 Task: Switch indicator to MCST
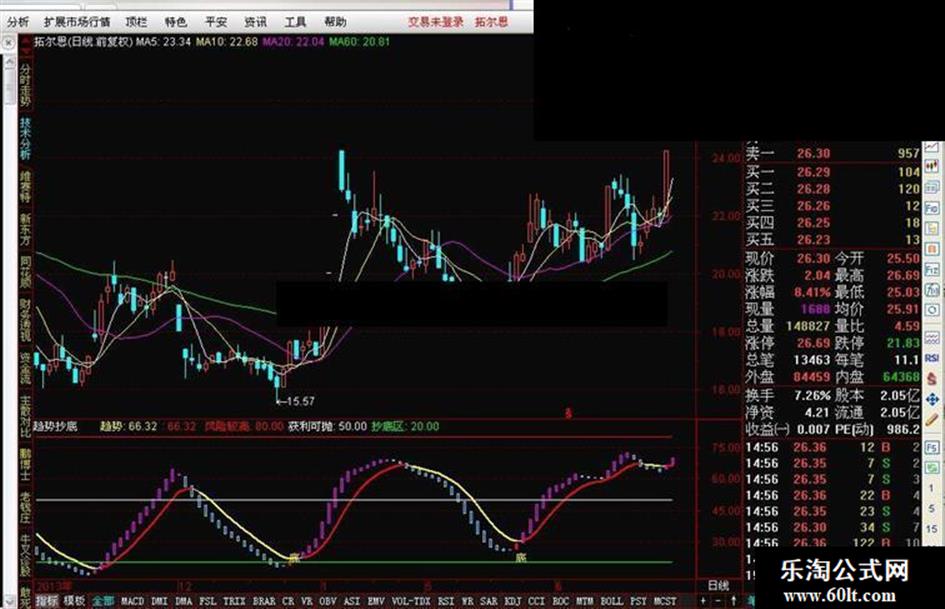coord(665,601)
